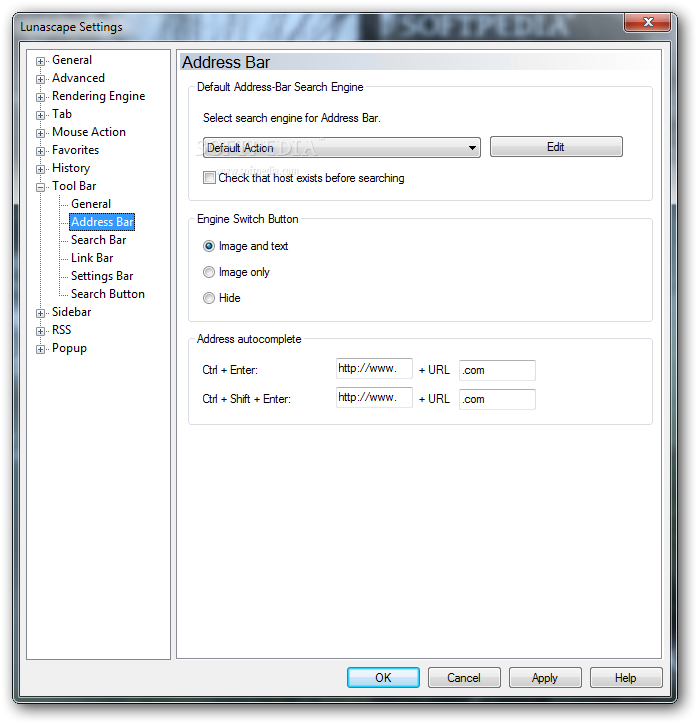The height and width of the screenshot is (724, 698).
Task: Expand the Favorites tree node
Action: (41, 151)
